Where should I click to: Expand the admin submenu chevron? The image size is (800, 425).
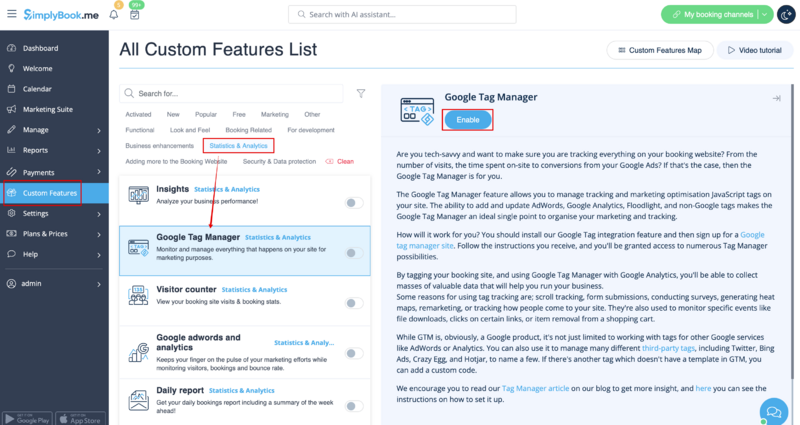(99, 284)
